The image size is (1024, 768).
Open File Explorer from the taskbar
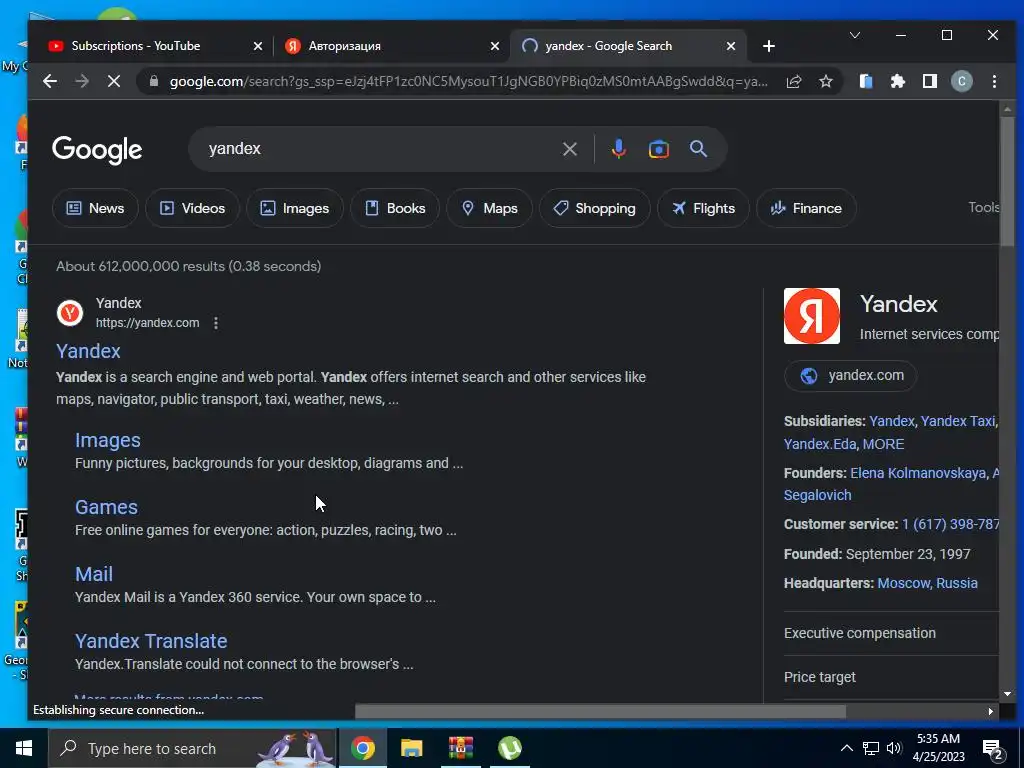pyautogui.click(x=411, y=748)
